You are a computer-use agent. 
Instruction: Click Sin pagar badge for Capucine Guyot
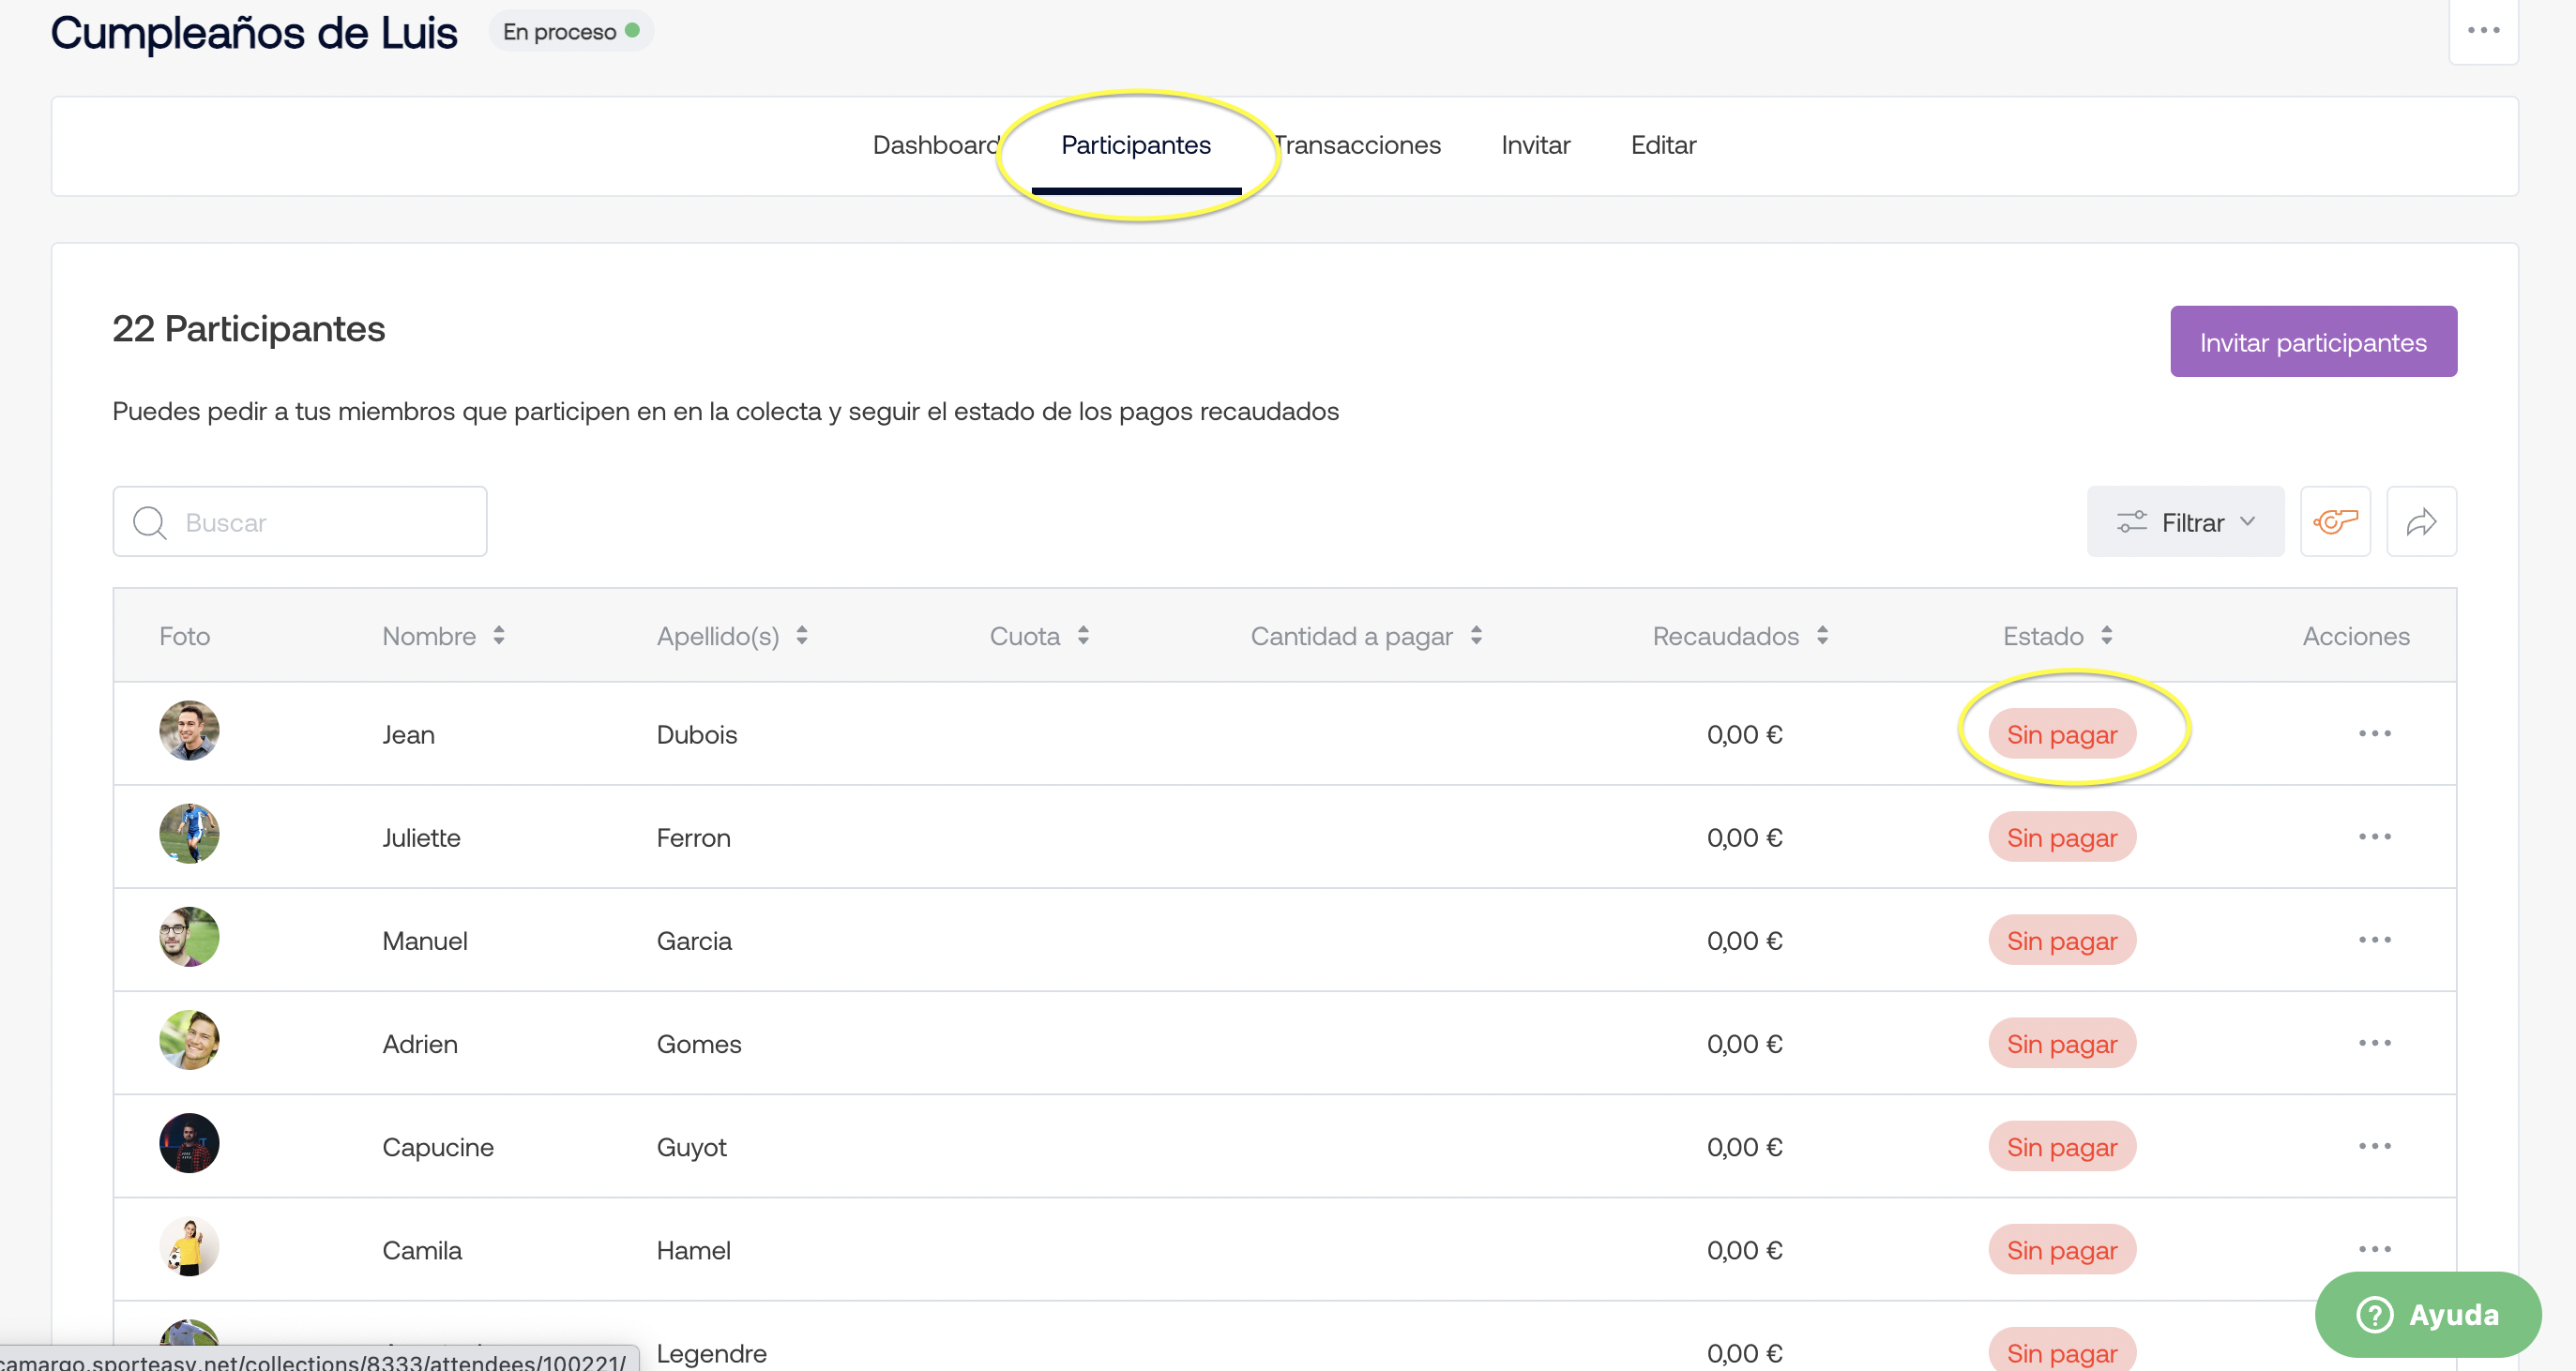(x=2061, y=1146)
